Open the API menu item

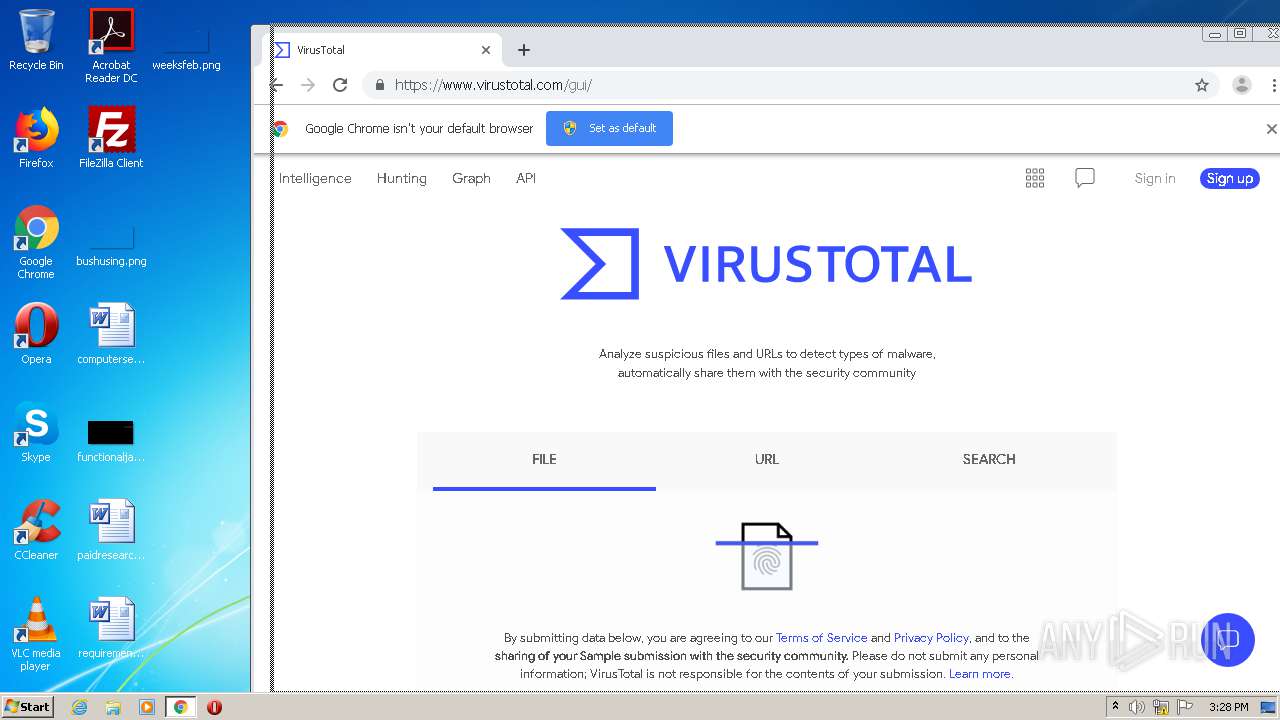pos(526,178)
